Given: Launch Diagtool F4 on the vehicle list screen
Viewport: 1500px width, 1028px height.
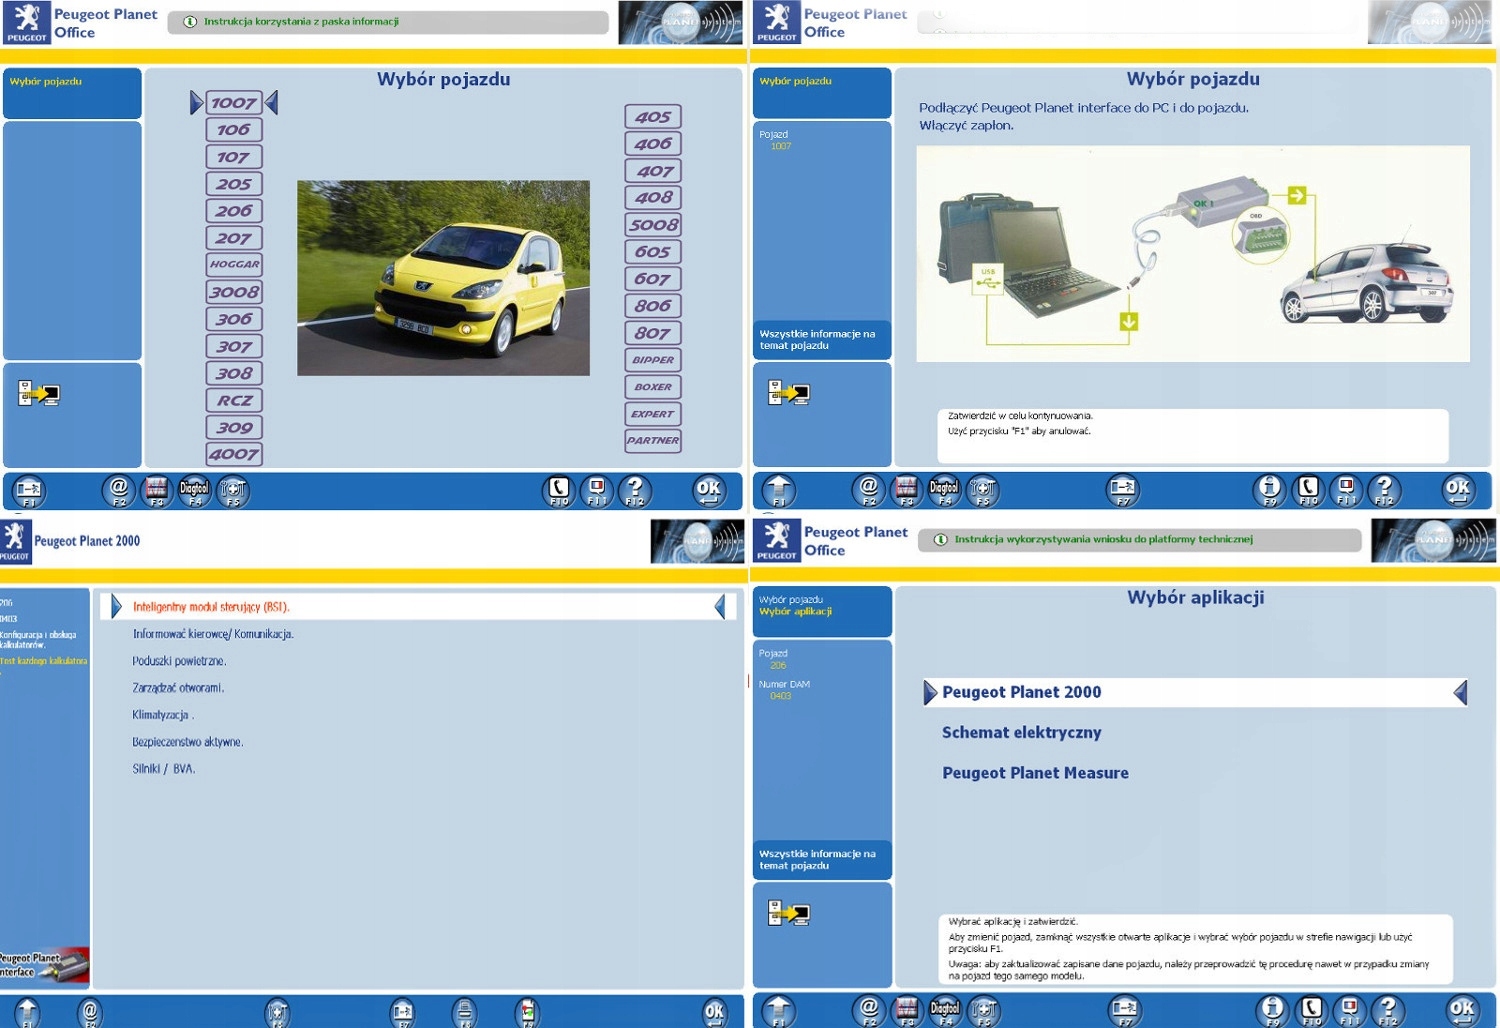Looking at the screenshot, I should [x=194, y=490].
